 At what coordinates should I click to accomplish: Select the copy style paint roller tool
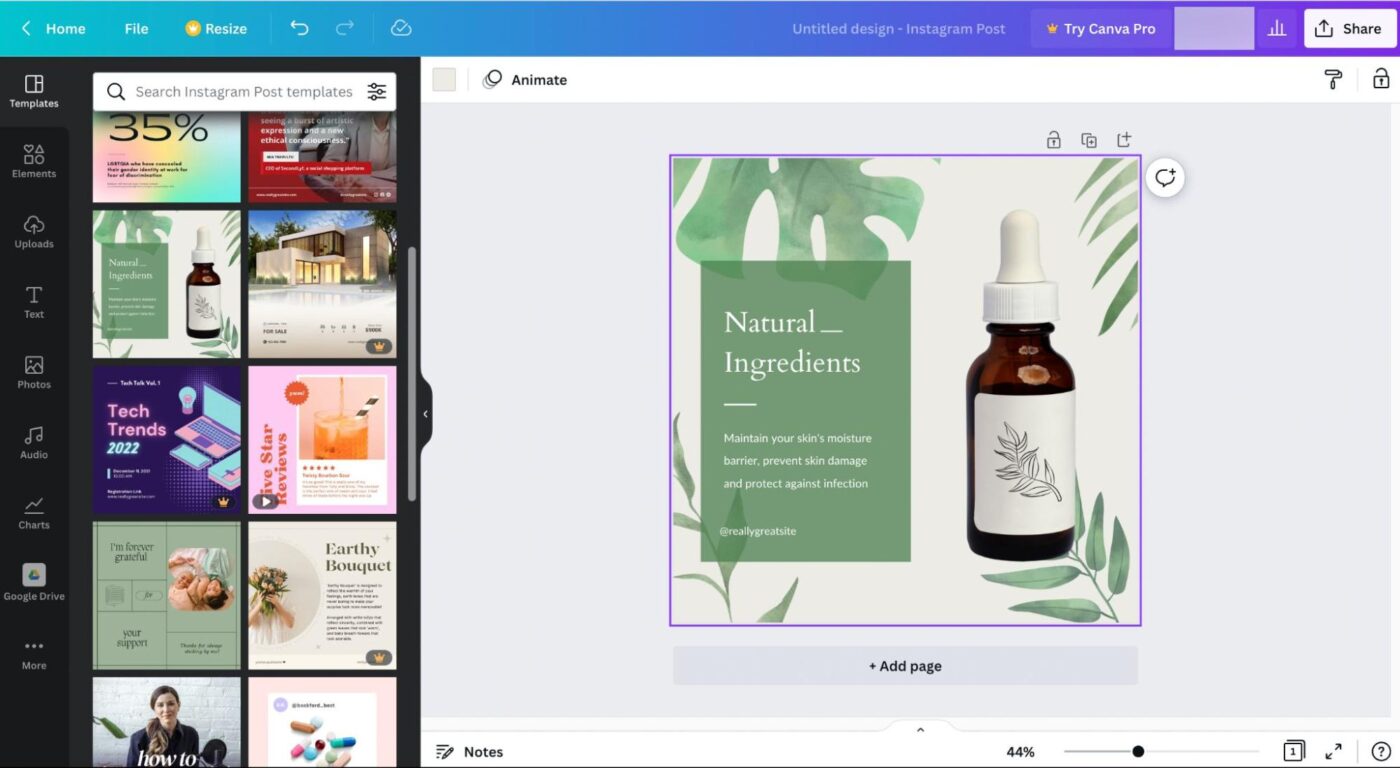pos(1332,79)
